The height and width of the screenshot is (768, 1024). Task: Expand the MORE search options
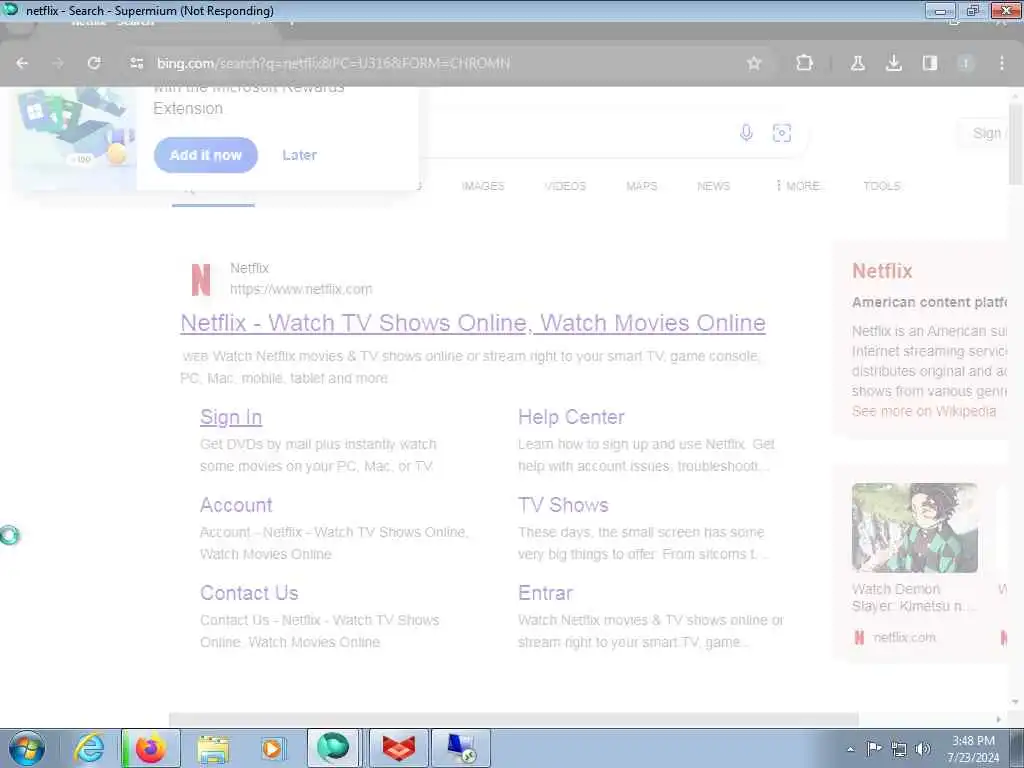coord(798,186)
